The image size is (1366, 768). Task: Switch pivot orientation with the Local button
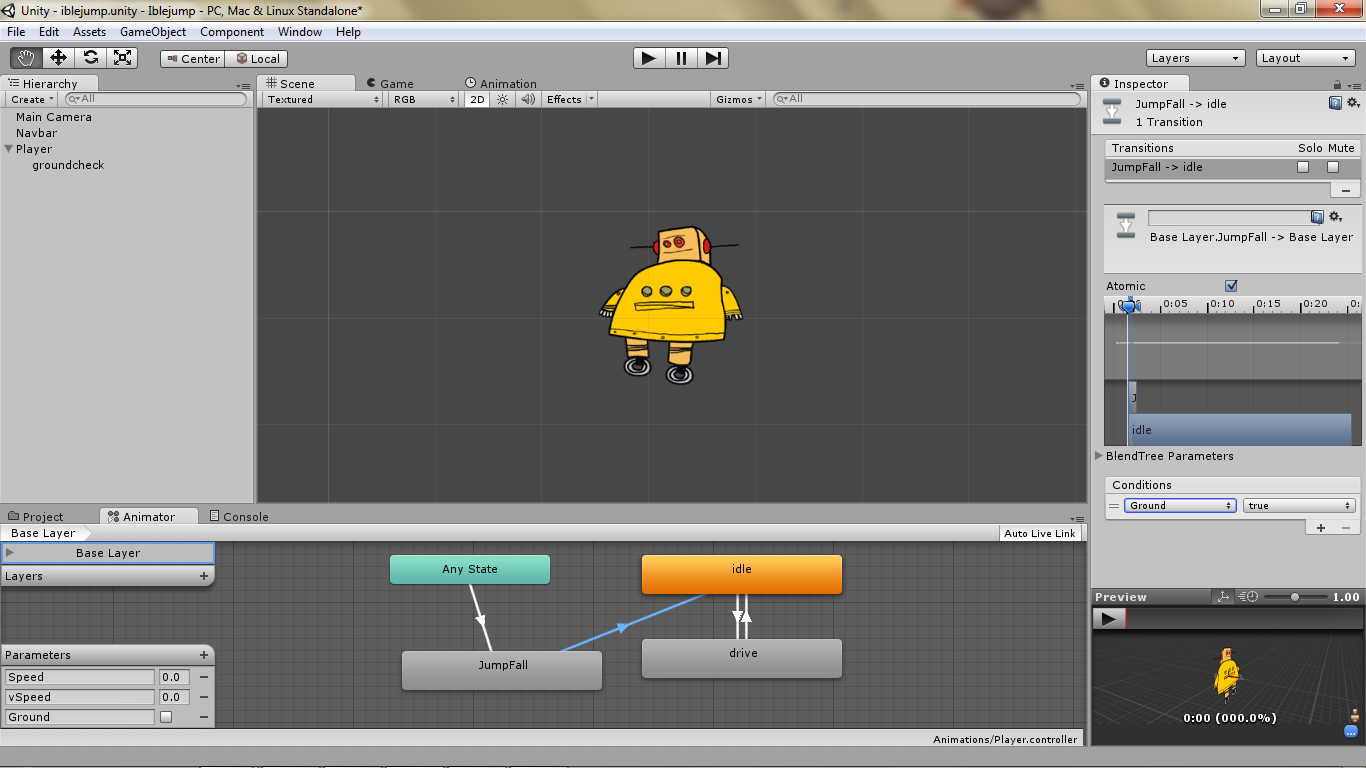coord(256,58)
